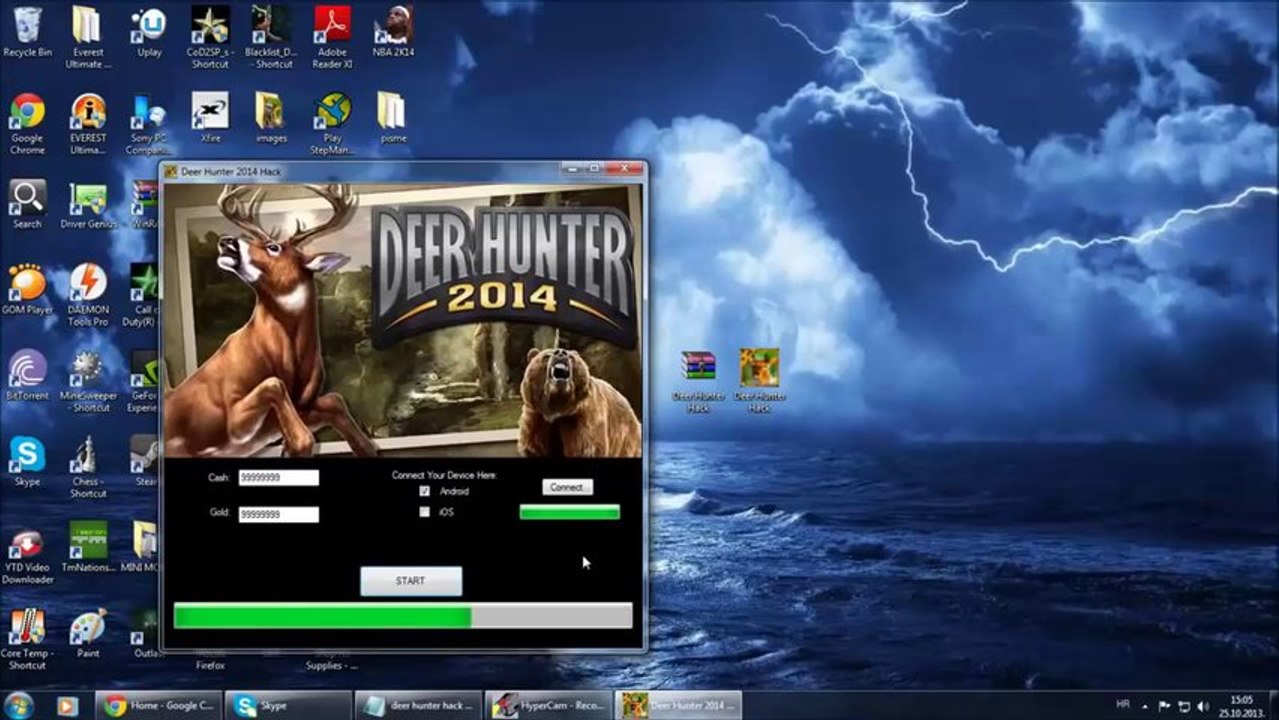
Task: Open the Action Center flag icon
Action: pos(1165,705)
